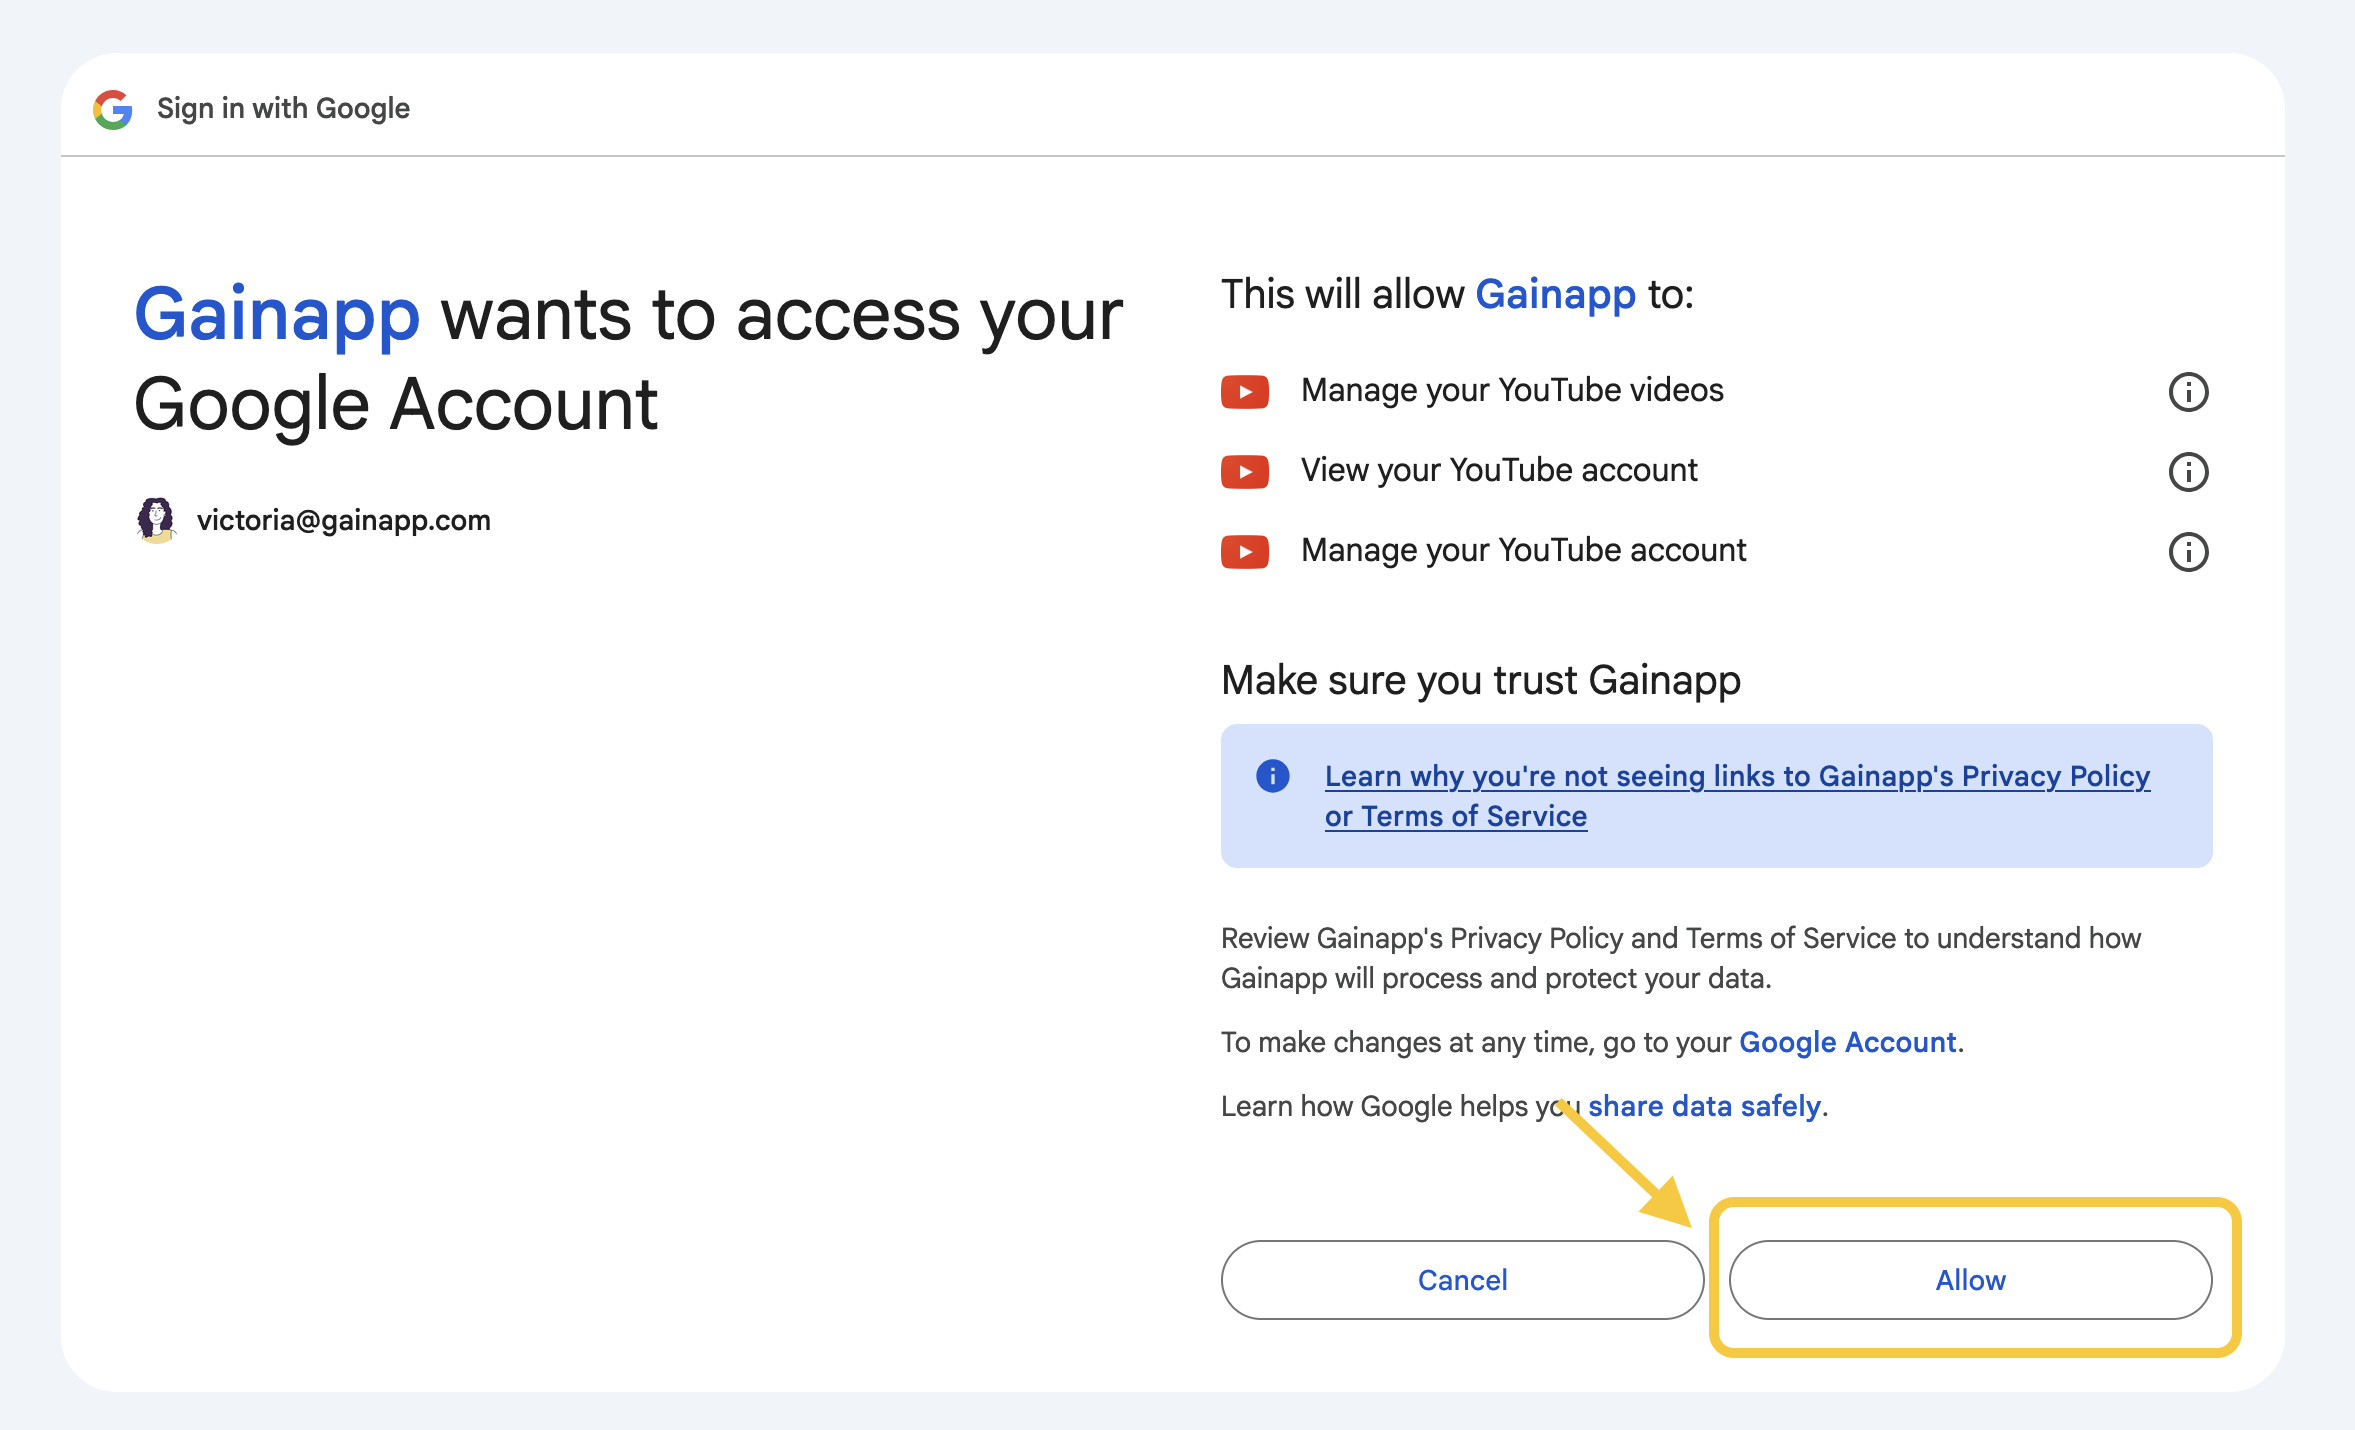
Task: Click YouTube icon beside Manage your YouTube videos
Action: tap(1245, 392)
